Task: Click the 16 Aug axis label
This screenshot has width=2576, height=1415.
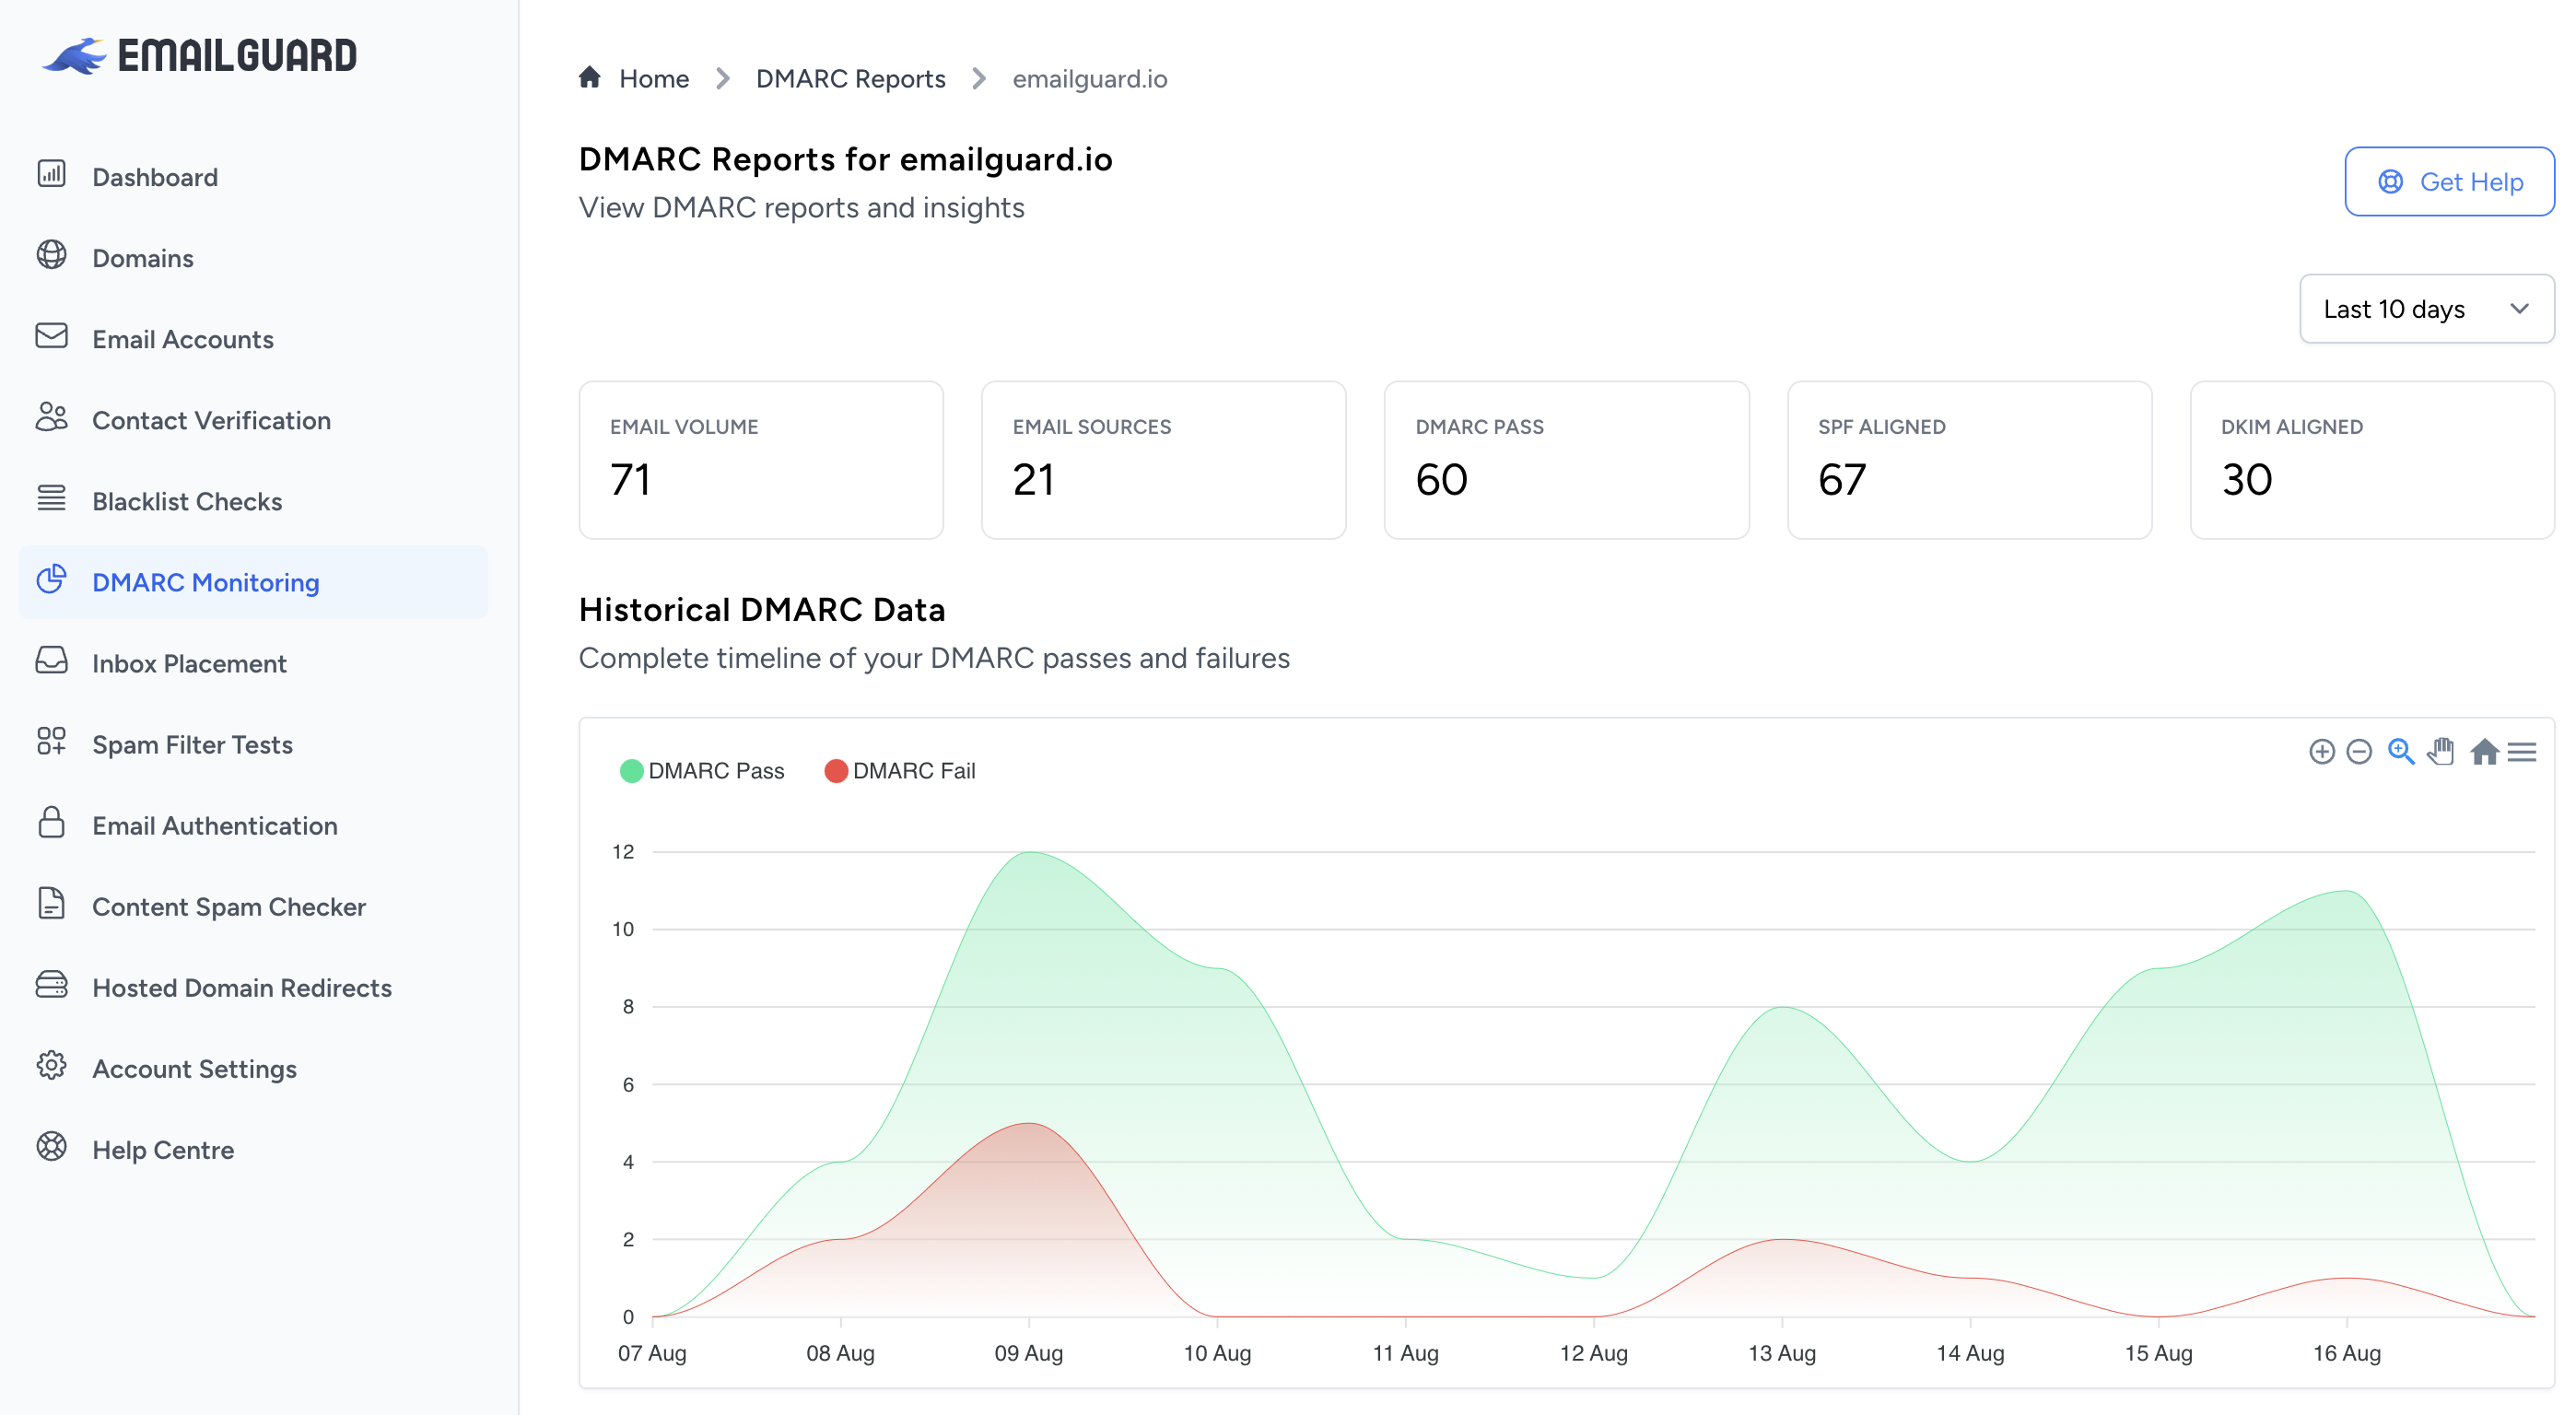Action: click(2347, 1353)
